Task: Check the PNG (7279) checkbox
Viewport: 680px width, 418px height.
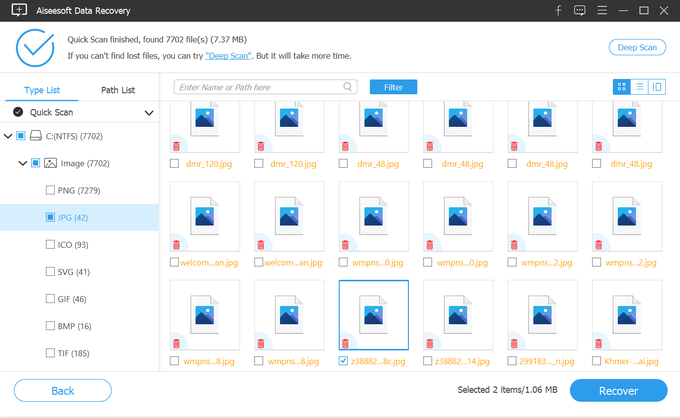Action: tap(50, 190)
